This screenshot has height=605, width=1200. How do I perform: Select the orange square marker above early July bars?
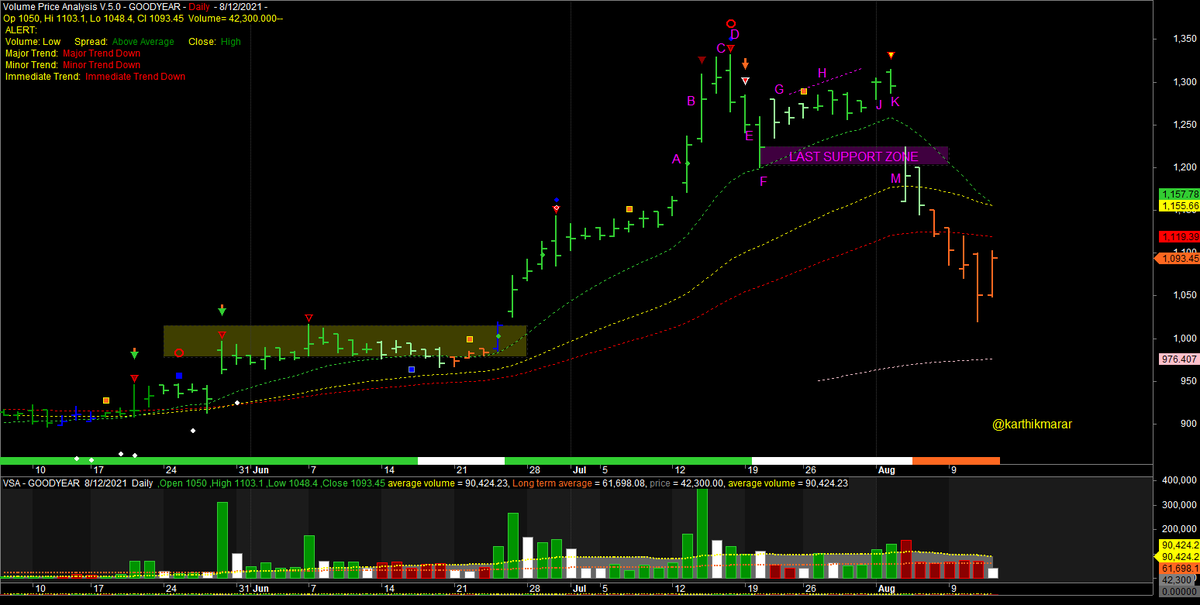click(629, 209)
